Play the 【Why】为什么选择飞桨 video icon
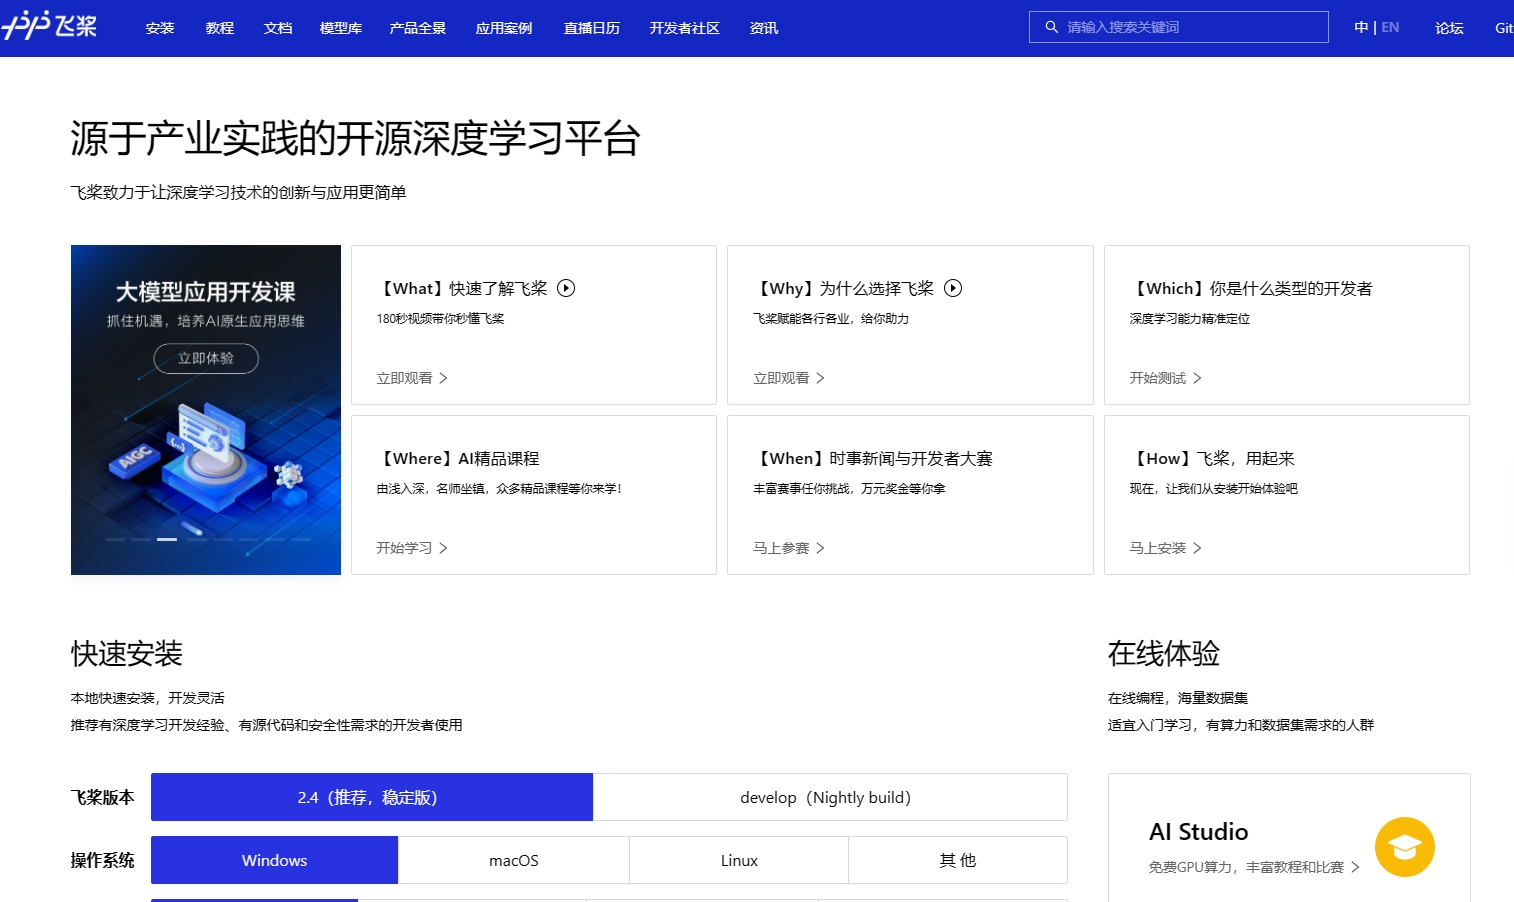 pyautogui.click(x=953, y=288)
